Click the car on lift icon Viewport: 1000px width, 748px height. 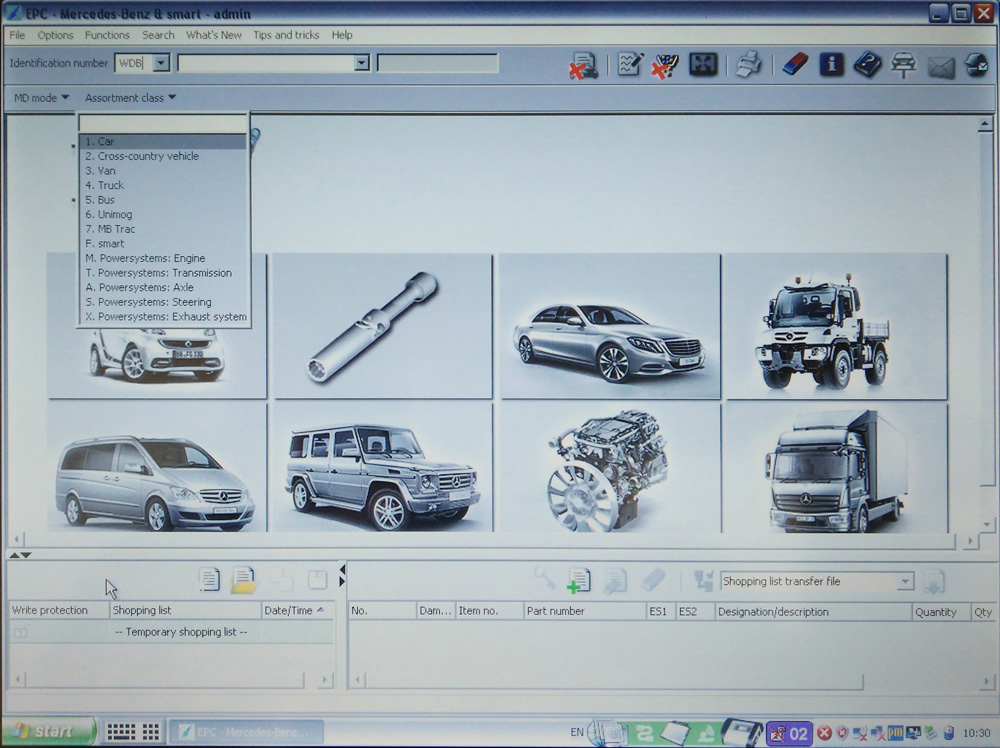903,65
